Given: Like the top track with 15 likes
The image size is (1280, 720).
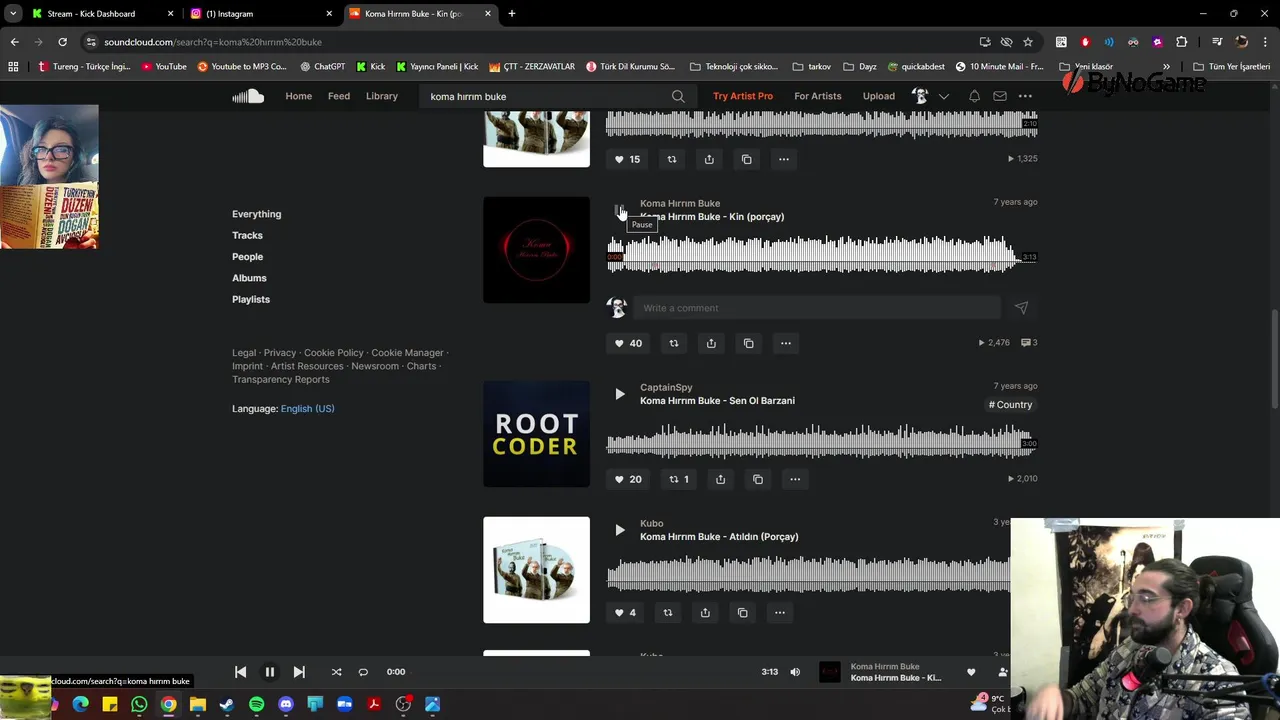Looking at the screenshot, I should (627, 159).
